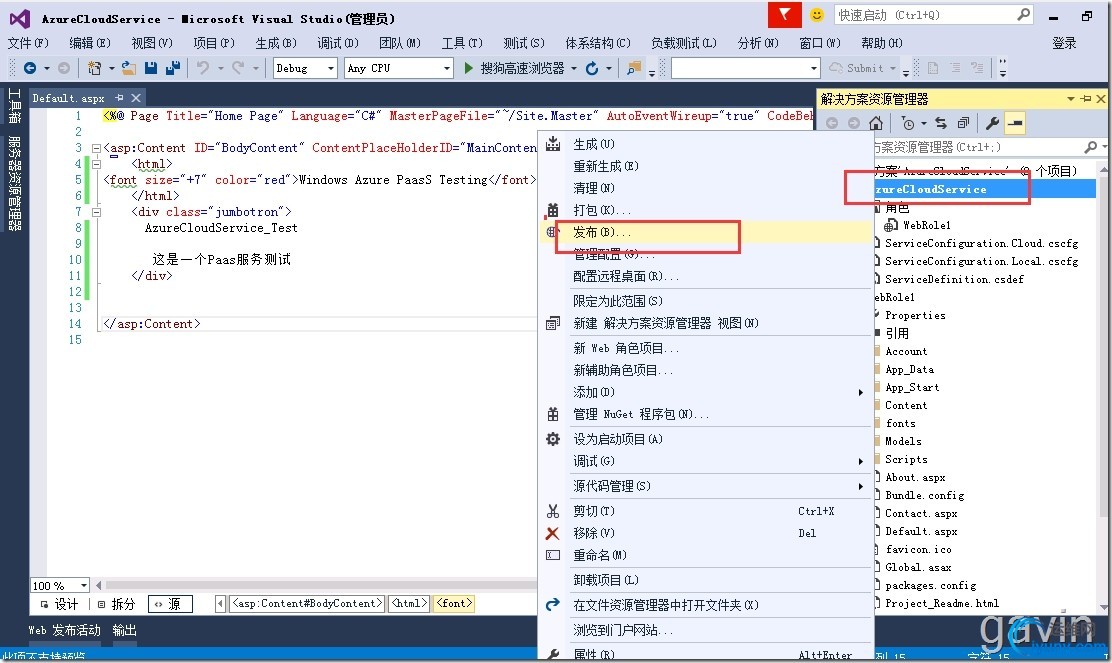Click the quick launch input field
The height and width of the screenshot is (663, 1112).
(923, 15)
